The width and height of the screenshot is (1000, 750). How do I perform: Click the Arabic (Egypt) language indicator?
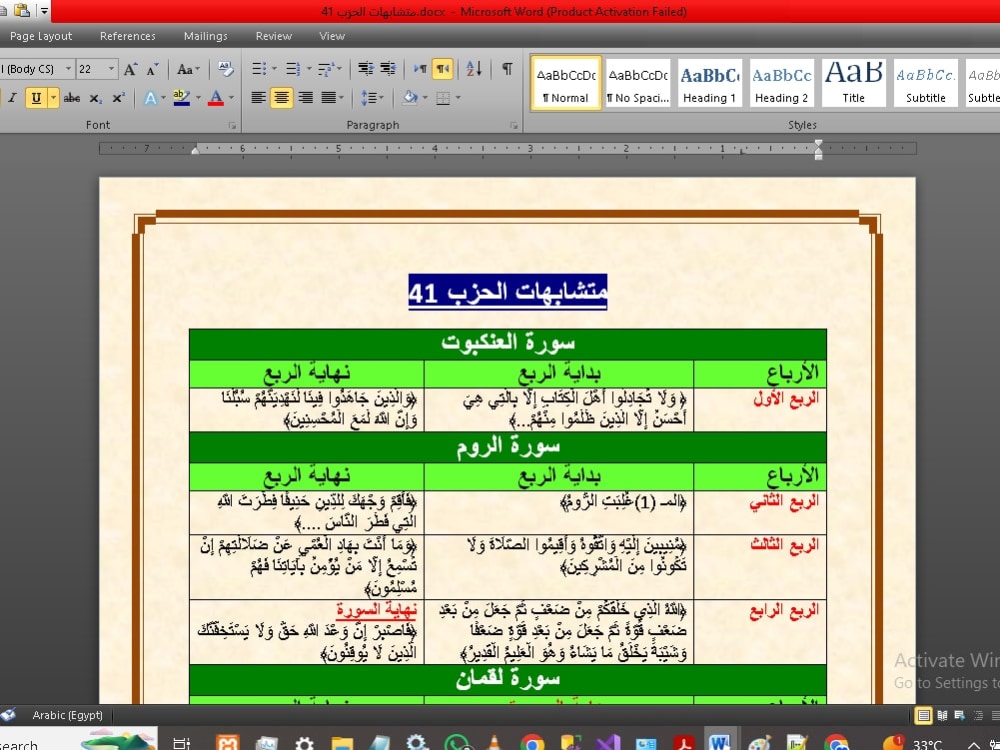pos(68,715)
